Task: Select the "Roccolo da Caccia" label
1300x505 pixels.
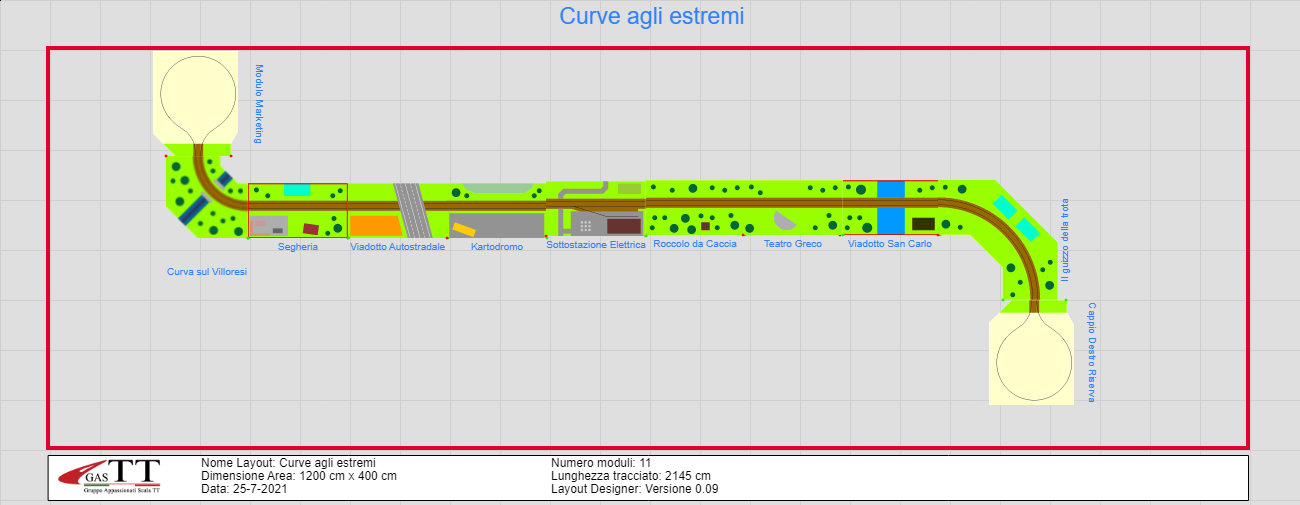Action: (x=694, y=244)
